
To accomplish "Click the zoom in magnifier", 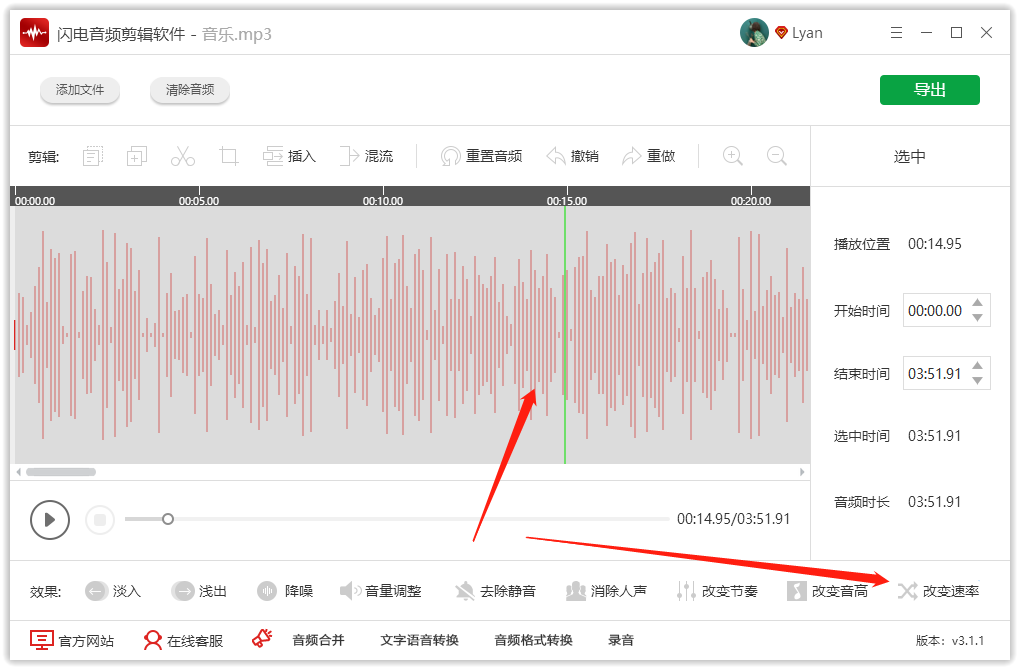I will (733, 156).
